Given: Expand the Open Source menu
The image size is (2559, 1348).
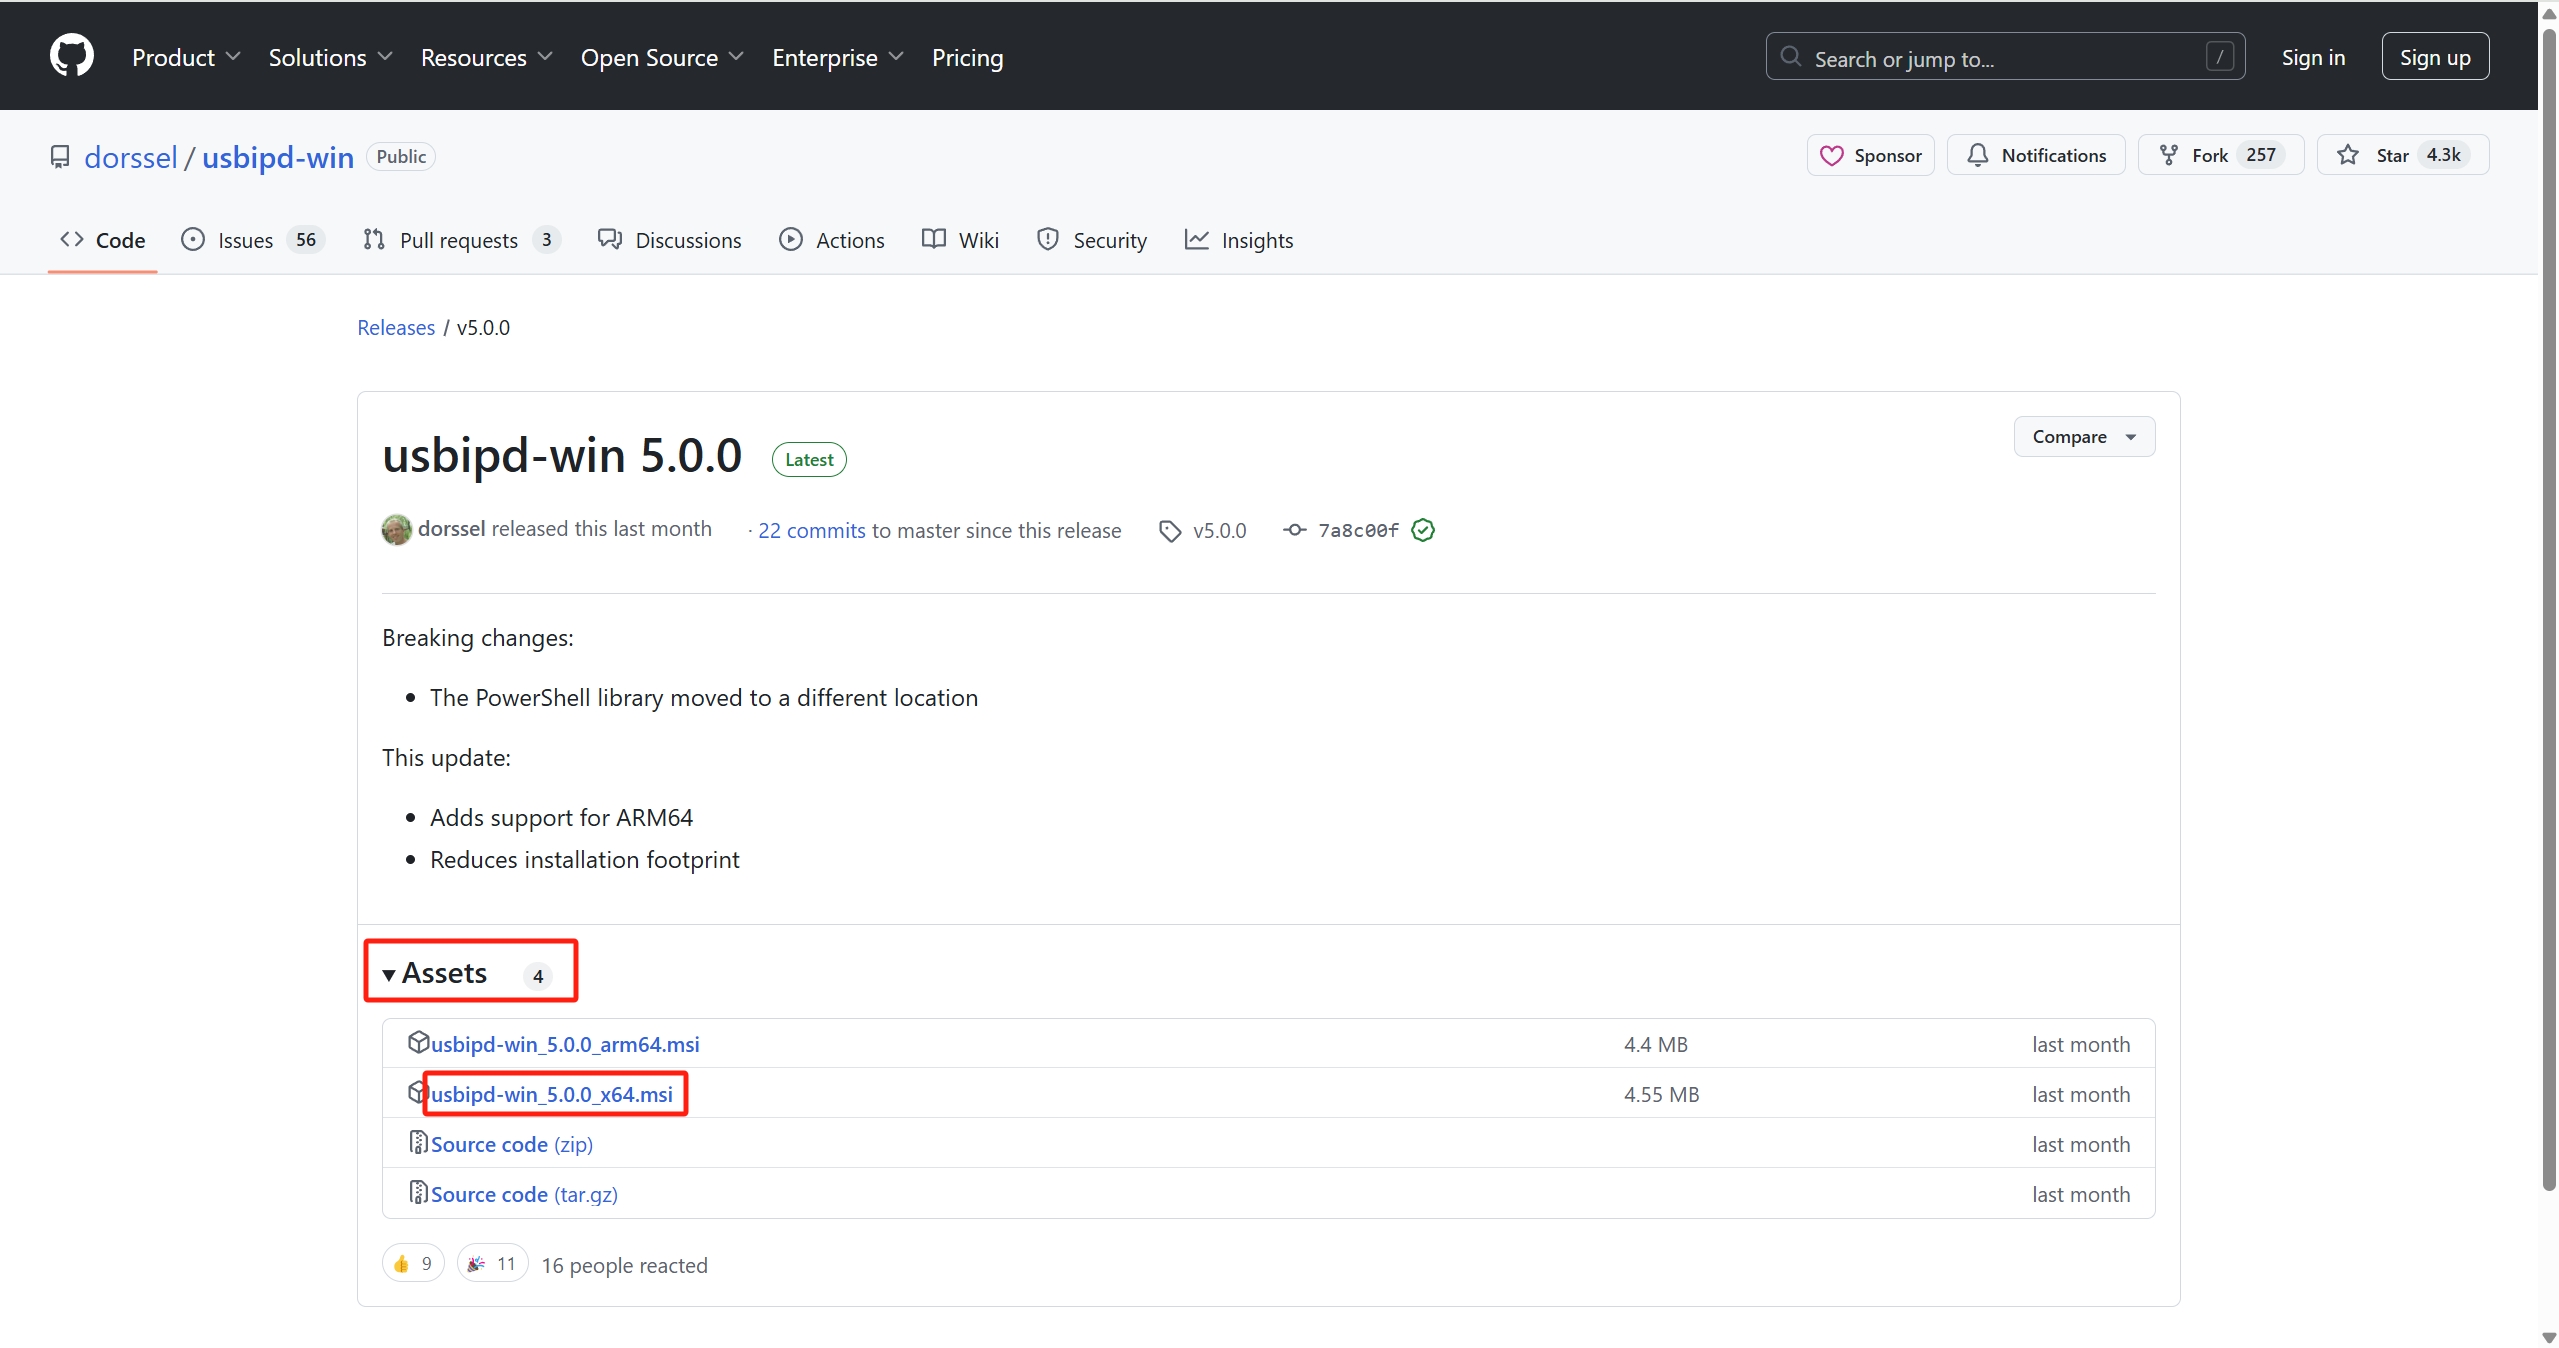Looking at the screenshot, I should (x=662, y=57).
